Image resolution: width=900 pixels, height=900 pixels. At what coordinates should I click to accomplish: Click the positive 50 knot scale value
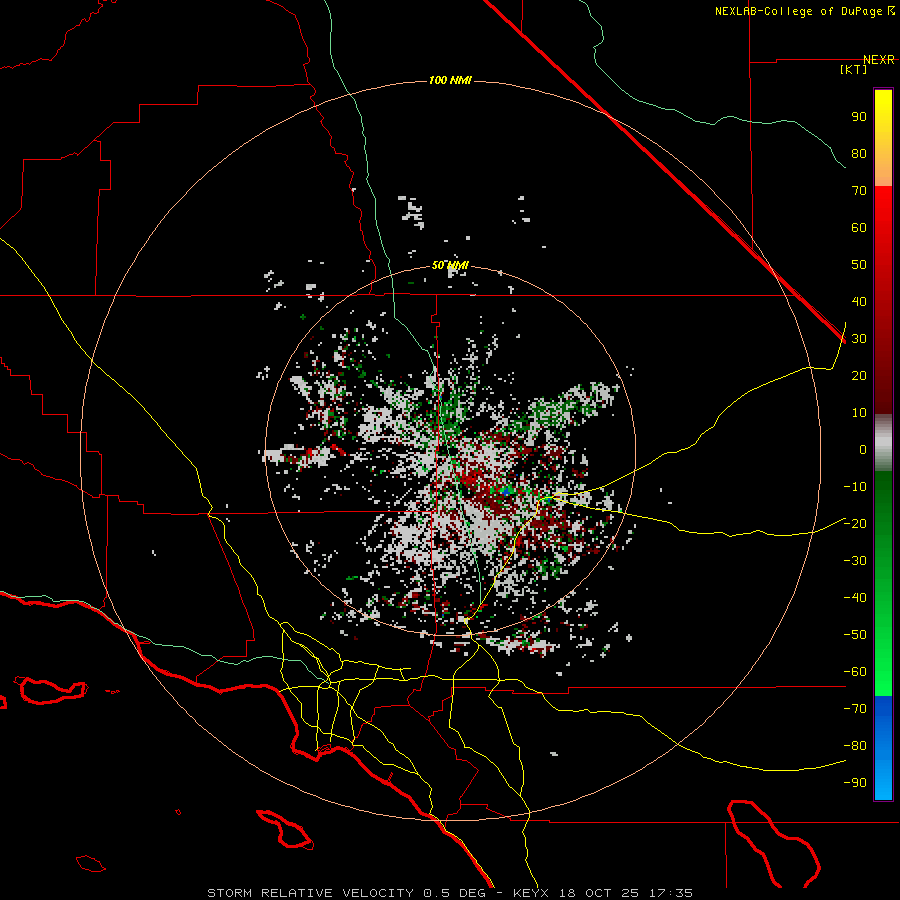point(859,265)
